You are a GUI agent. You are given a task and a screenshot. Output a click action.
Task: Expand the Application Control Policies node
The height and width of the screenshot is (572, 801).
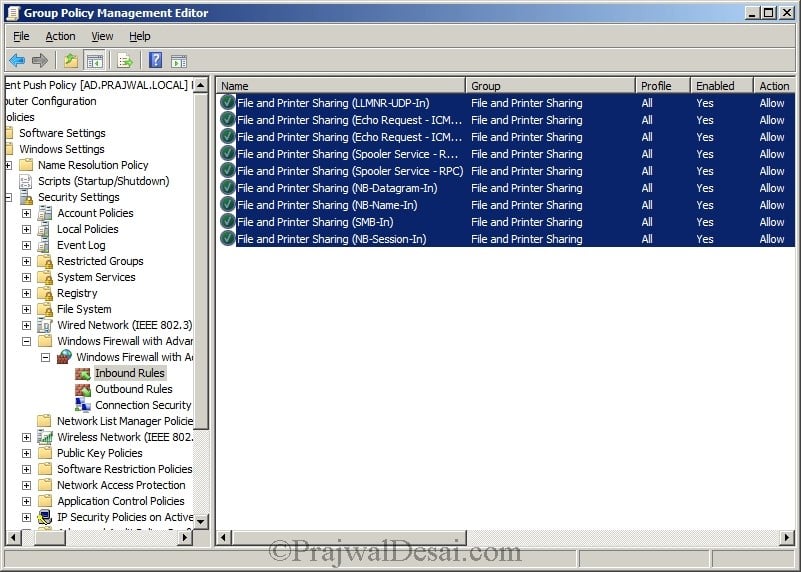point(27,502)
